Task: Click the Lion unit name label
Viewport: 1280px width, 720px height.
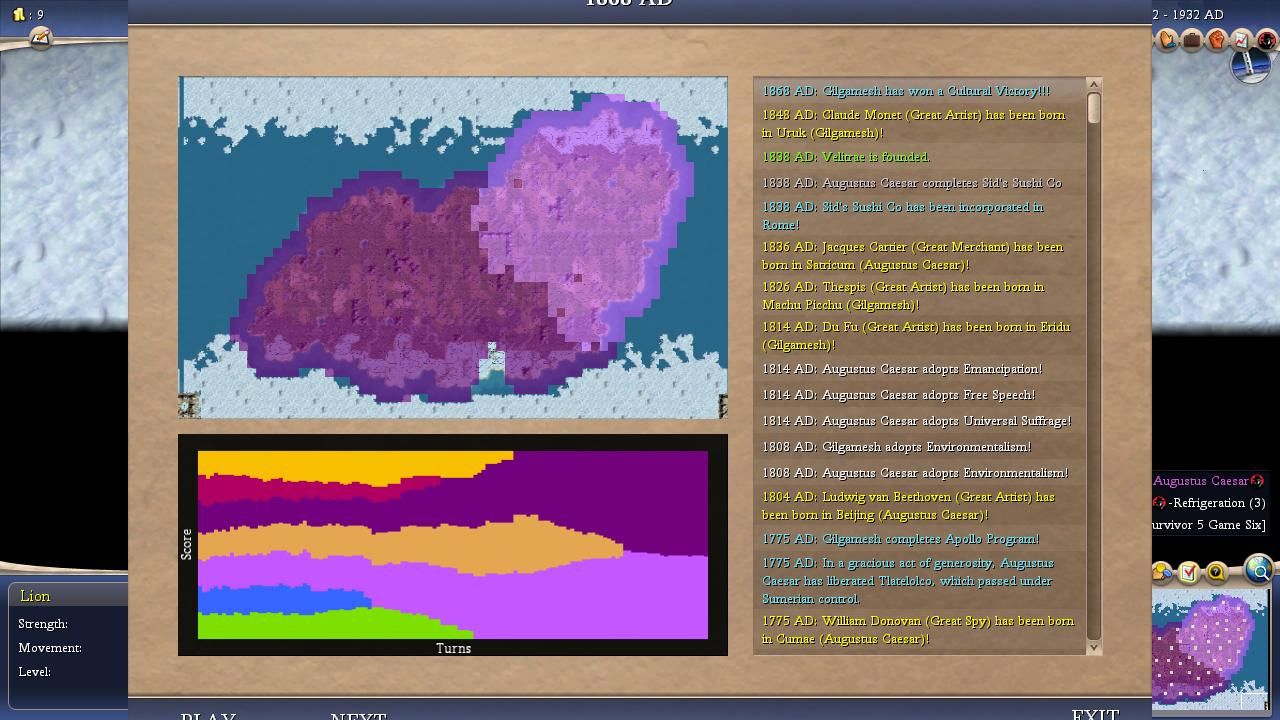Action: [35, 596]
